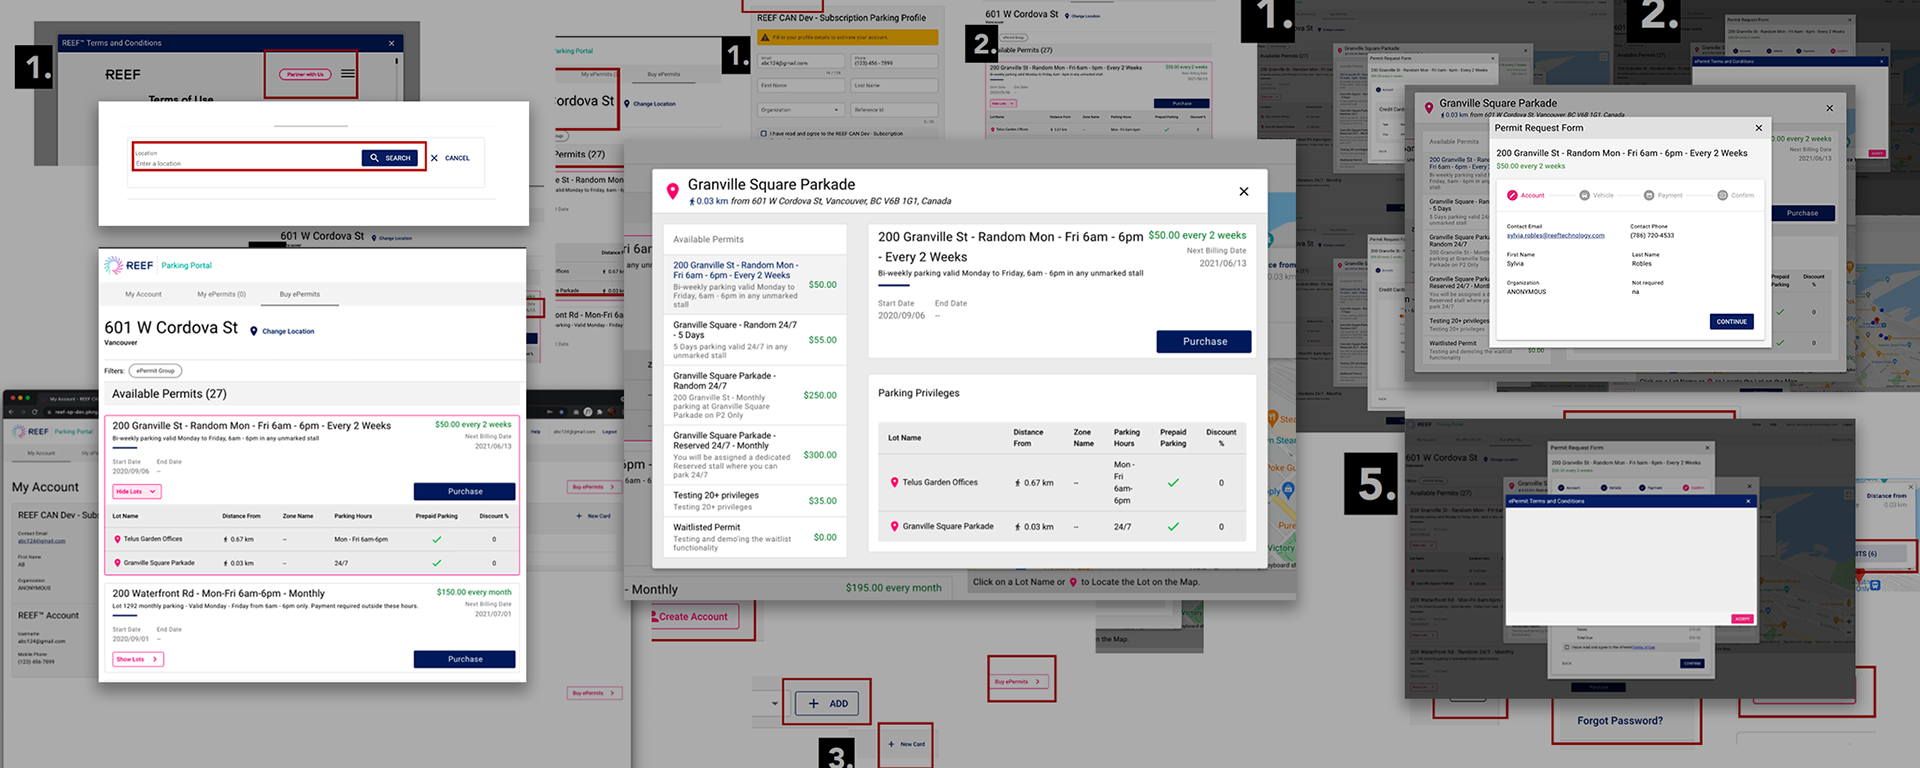Click the Forgot Password? link
Image resolution: width=1920 pixels, height=768 pixels.
(x=1620, y=720)
